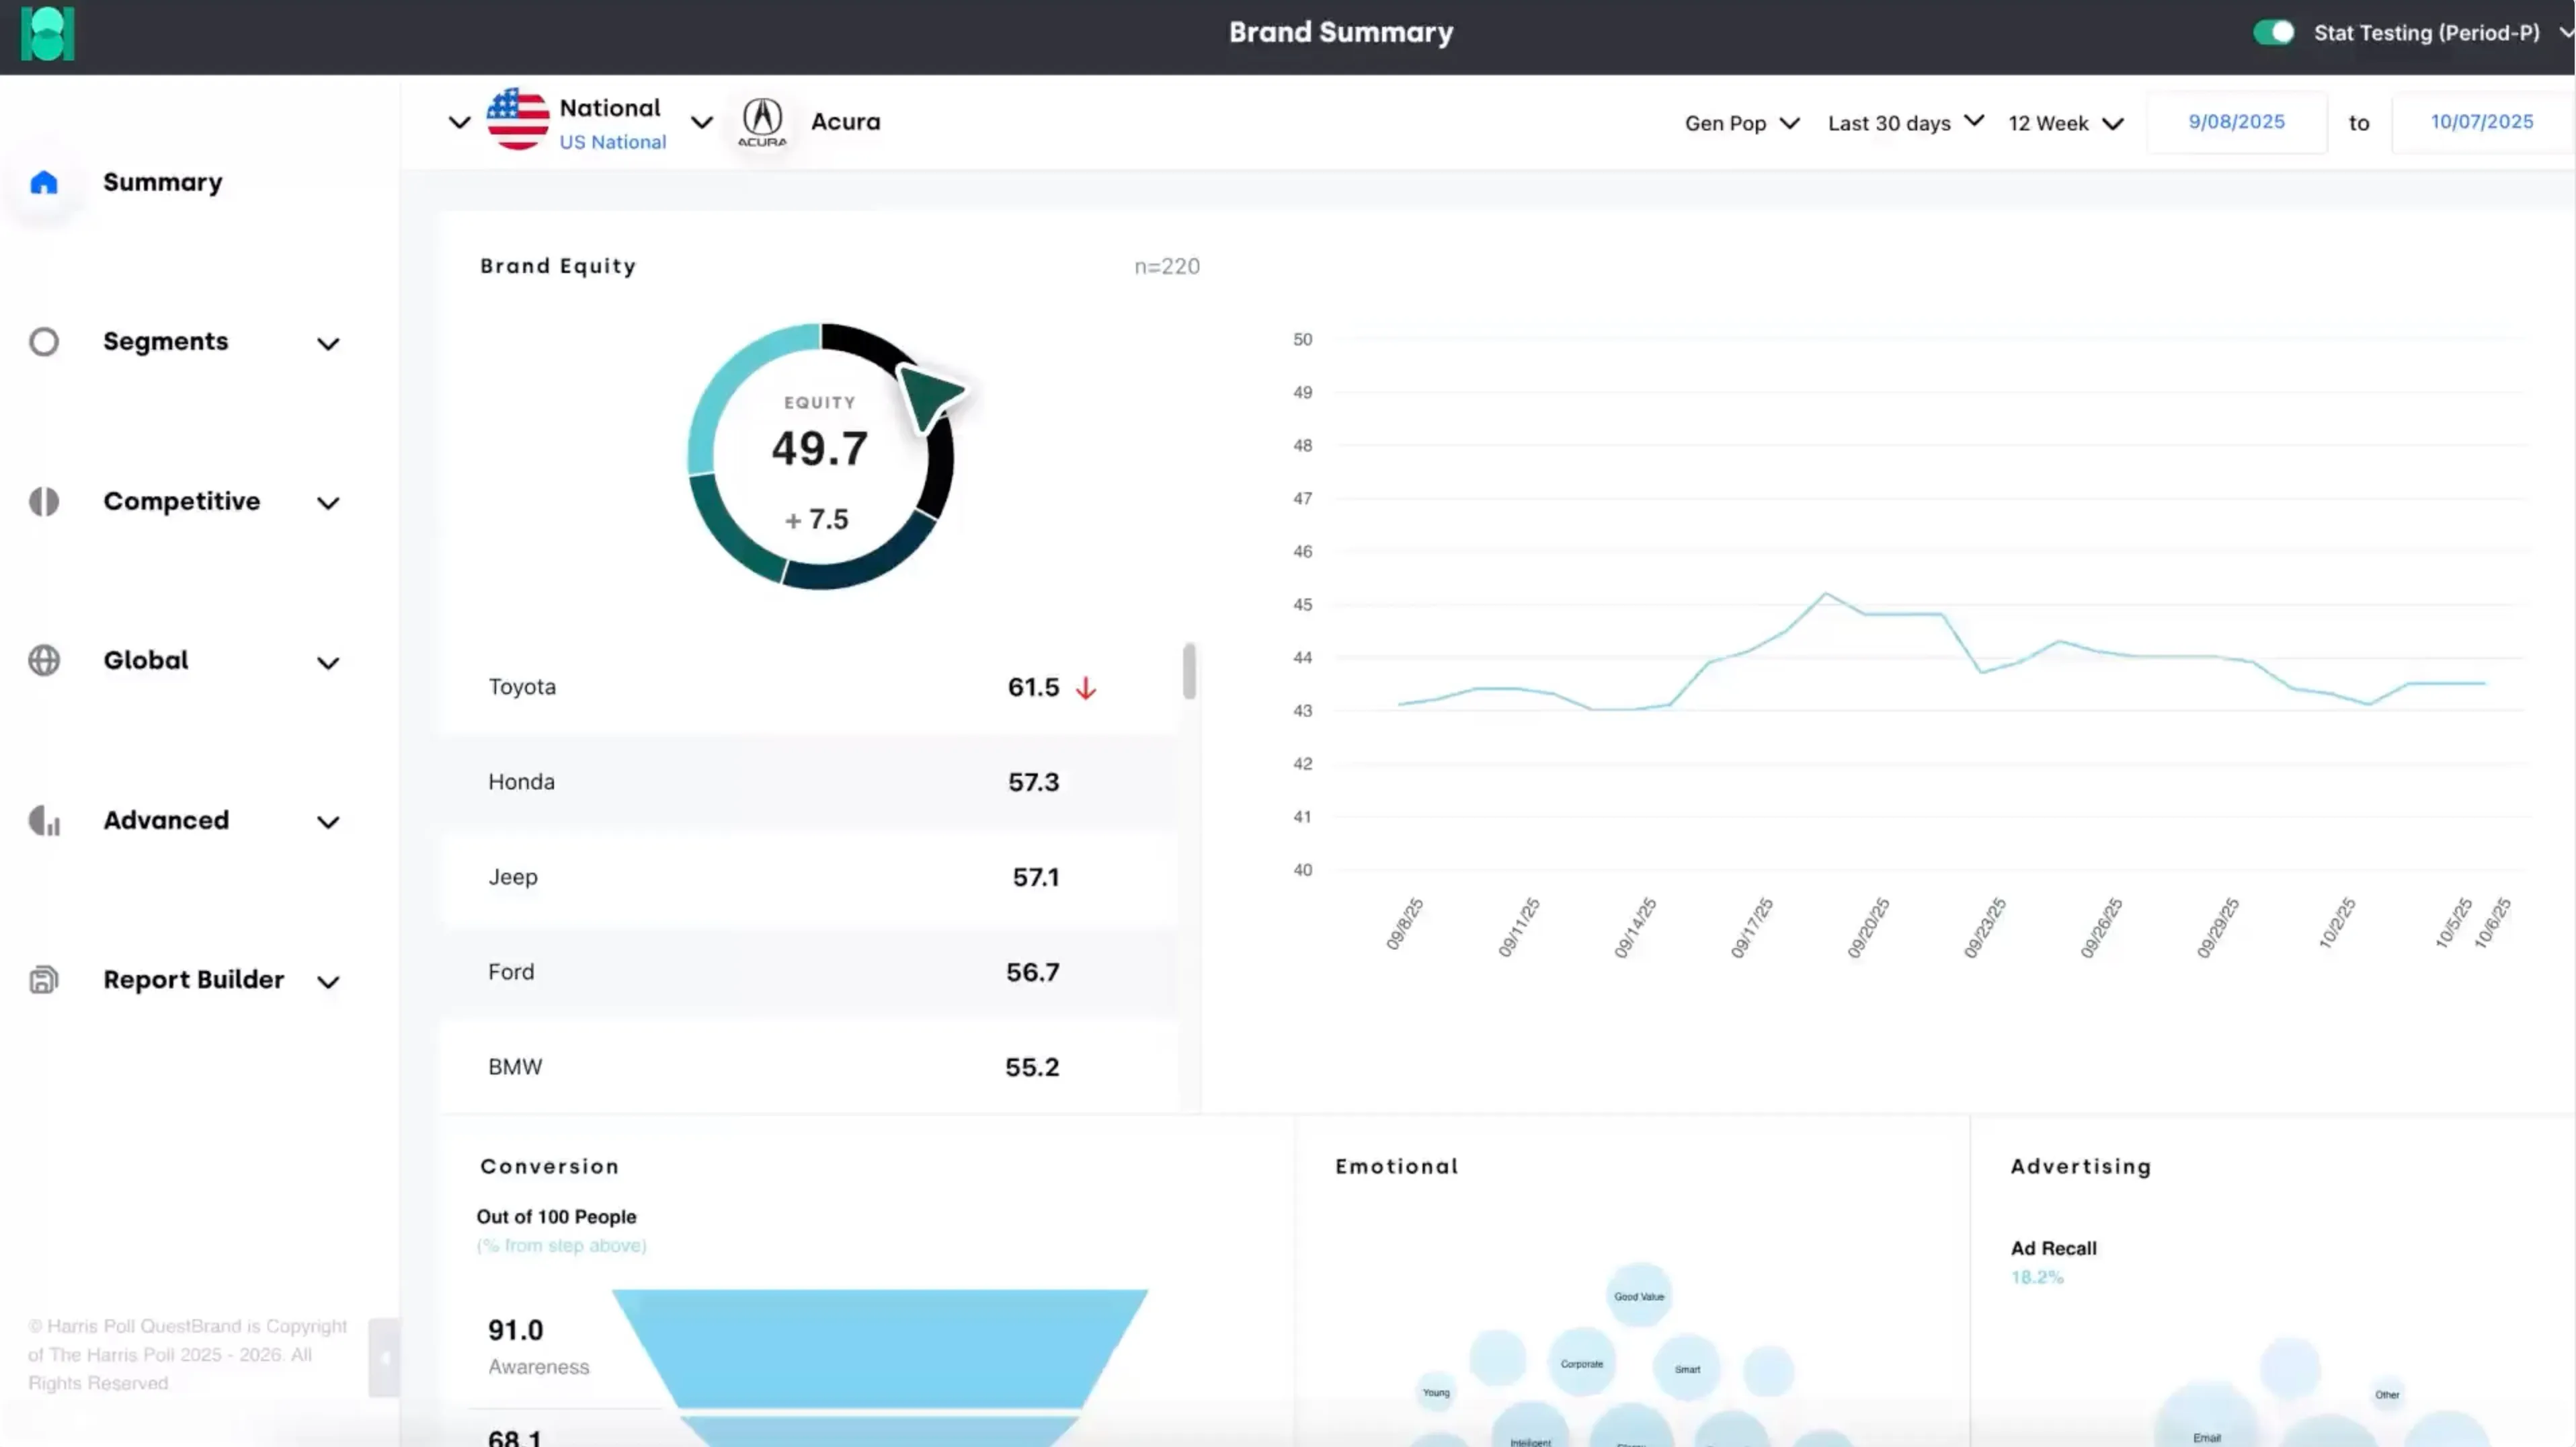Click the Summary home icon
Screen dimensions: 2576x1447
coord(44,182)
